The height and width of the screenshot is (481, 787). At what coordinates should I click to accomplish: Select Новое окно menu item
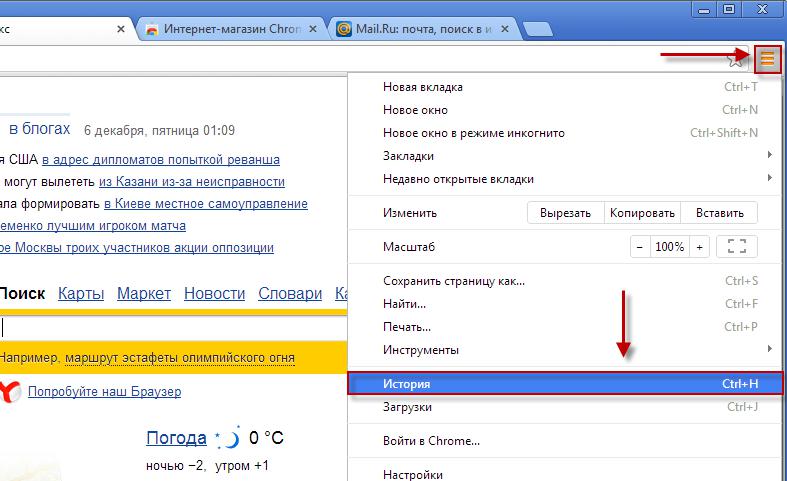[x=565, y=110]
